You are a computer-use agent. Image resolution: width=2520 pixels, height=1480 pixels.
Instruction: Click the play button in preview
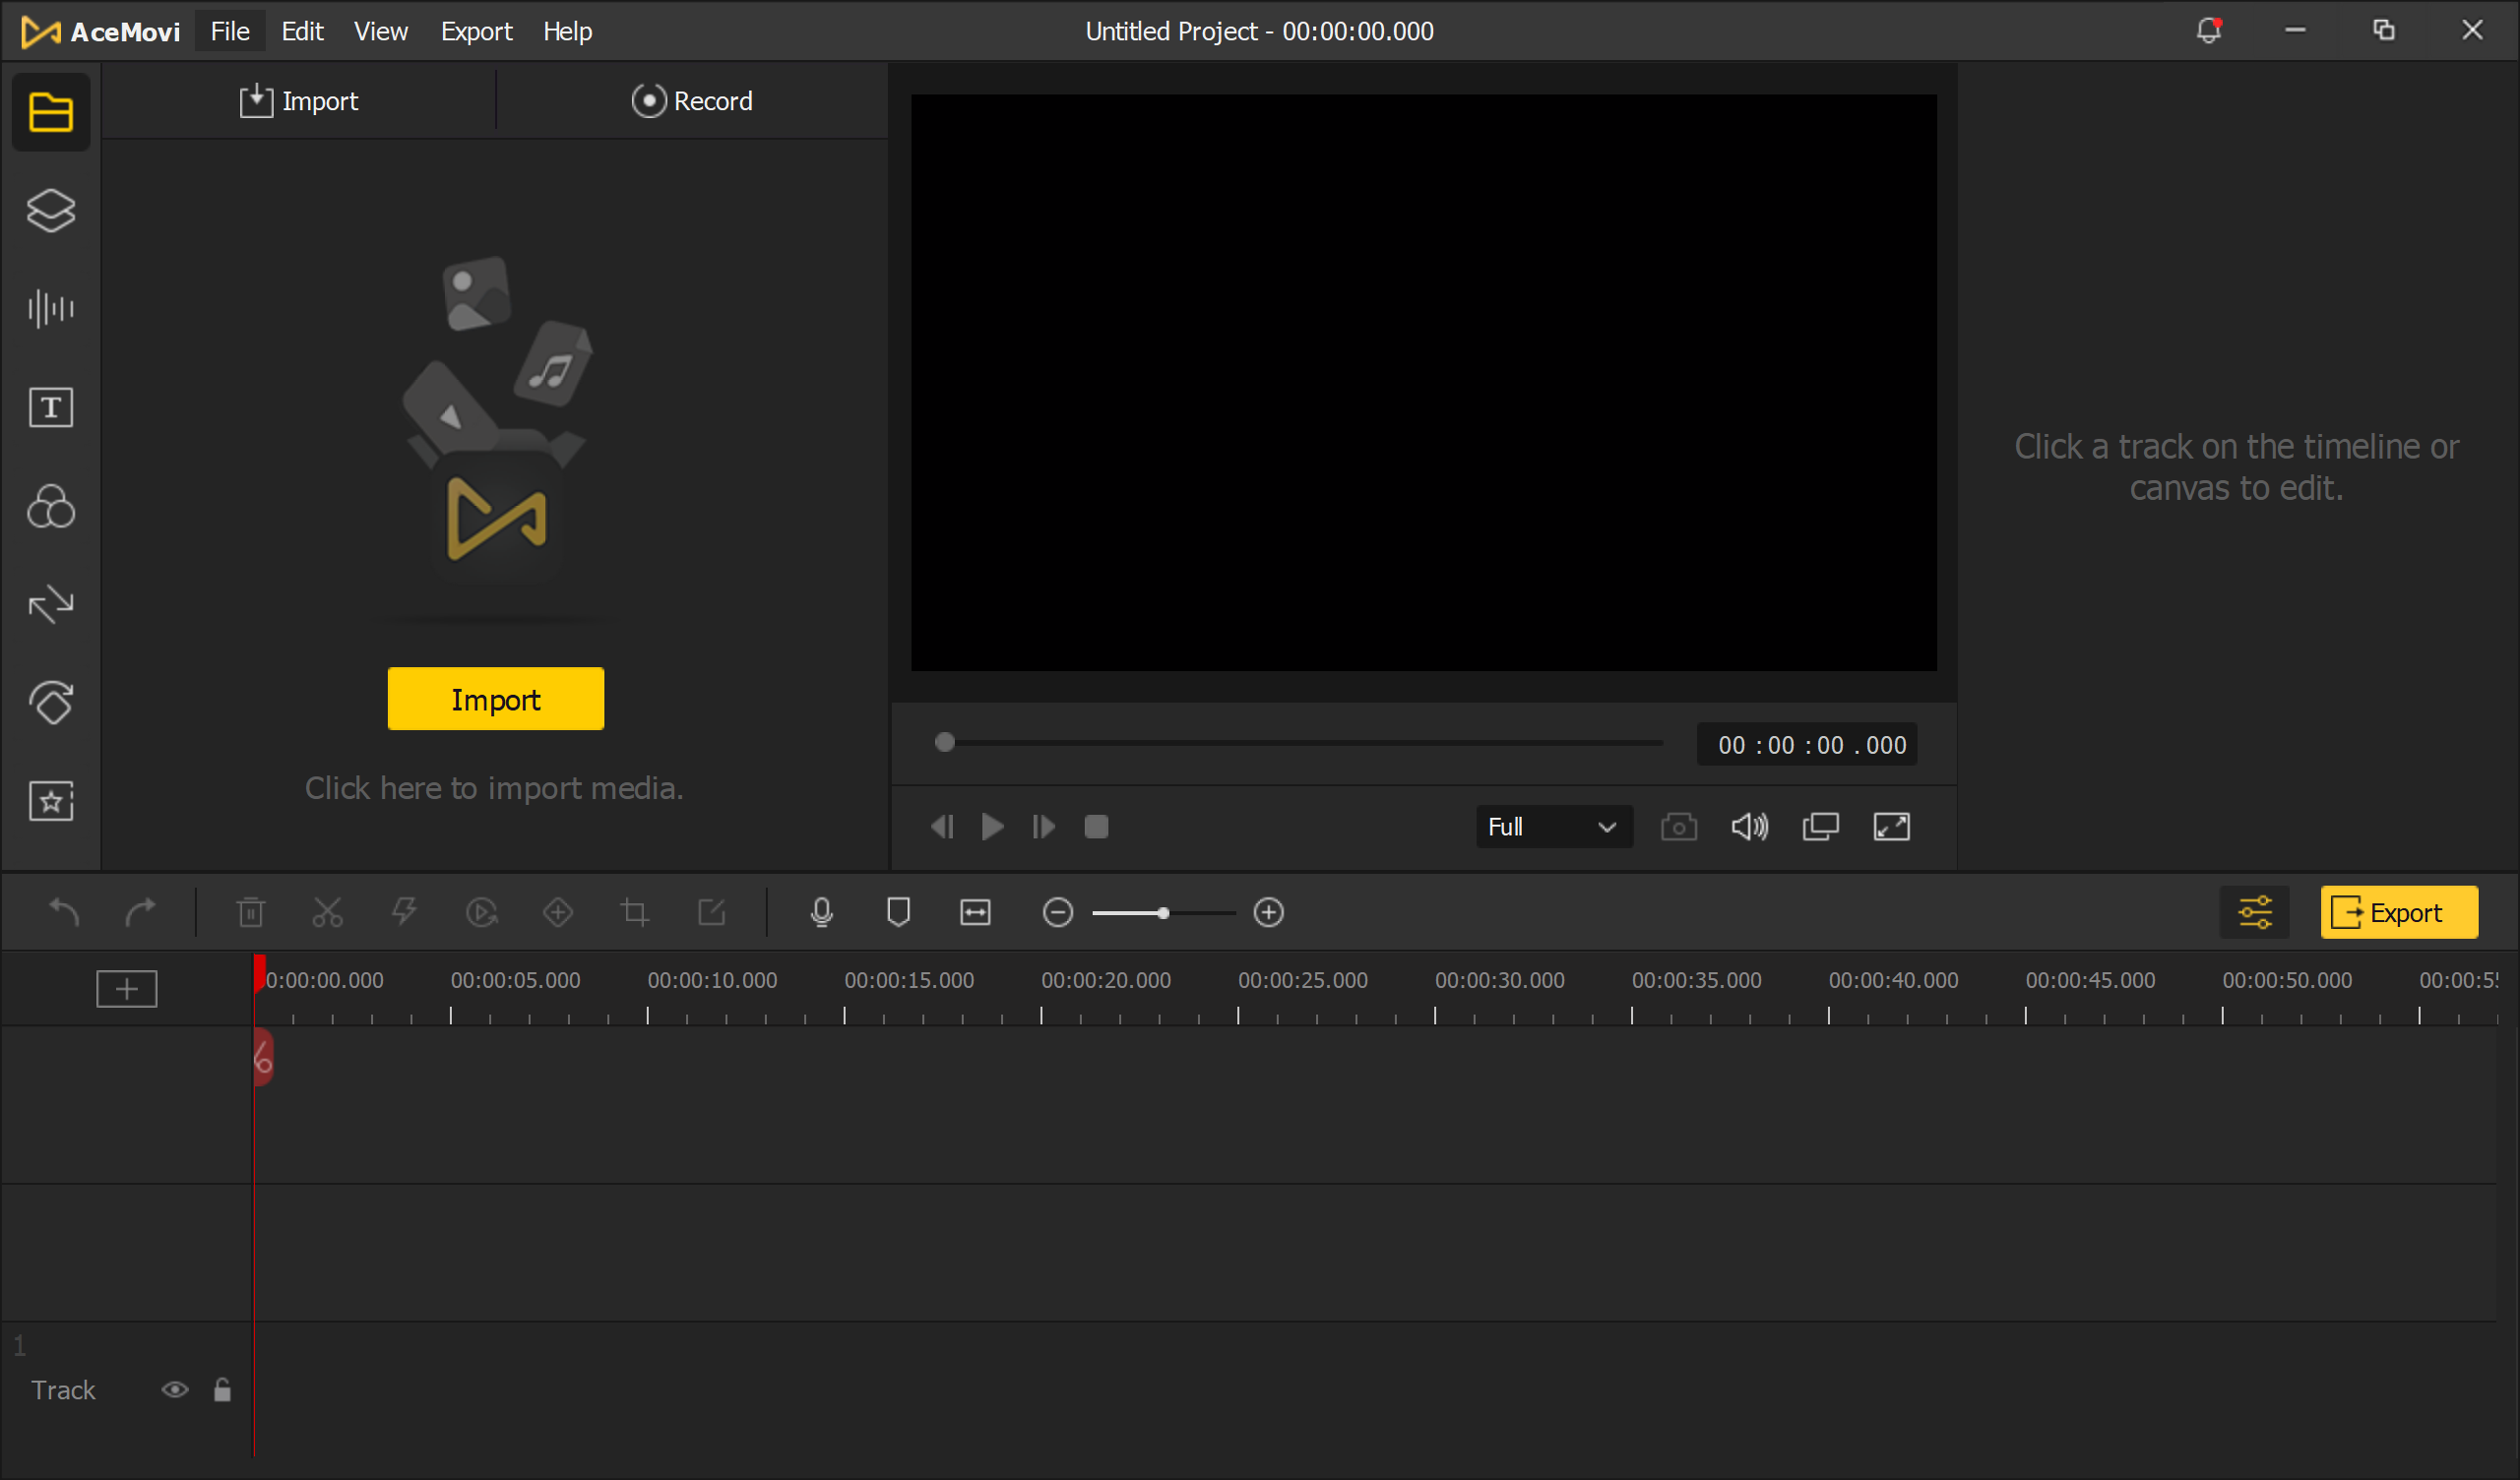click(x=992, y=827)
